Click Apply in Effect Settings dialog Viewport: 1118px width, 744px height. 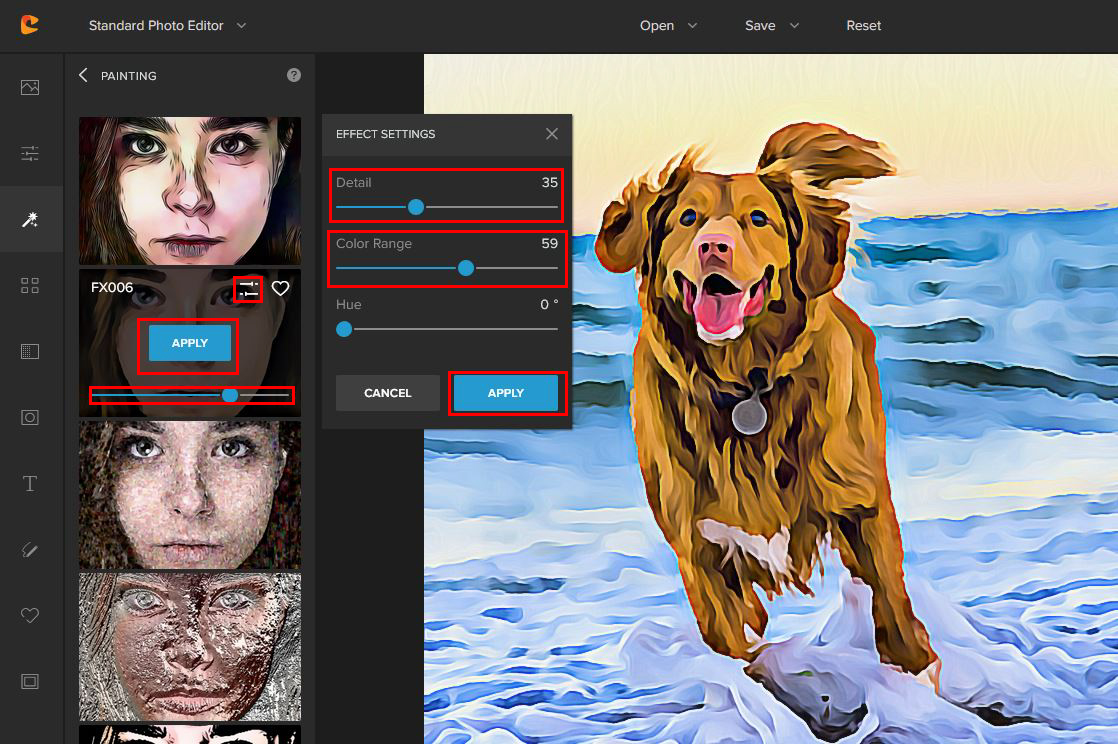point(506,393)
